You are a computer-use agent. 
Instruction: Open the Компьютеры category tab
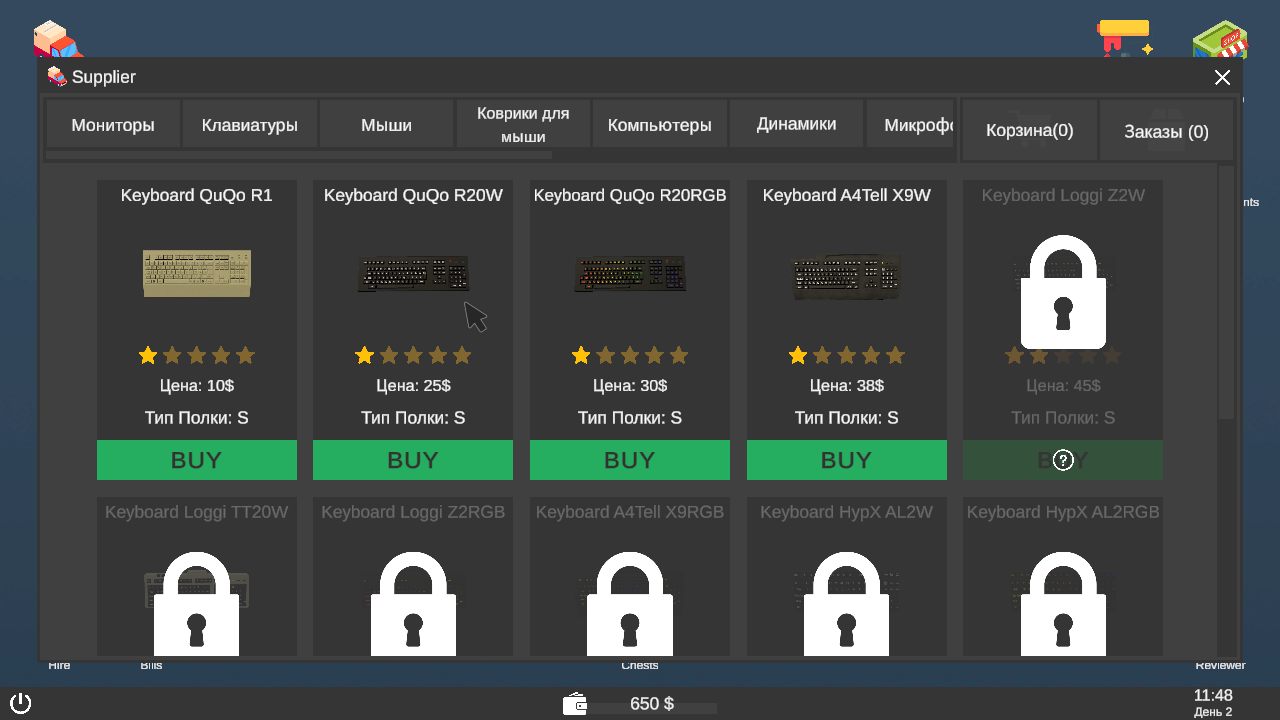(660, 123)
